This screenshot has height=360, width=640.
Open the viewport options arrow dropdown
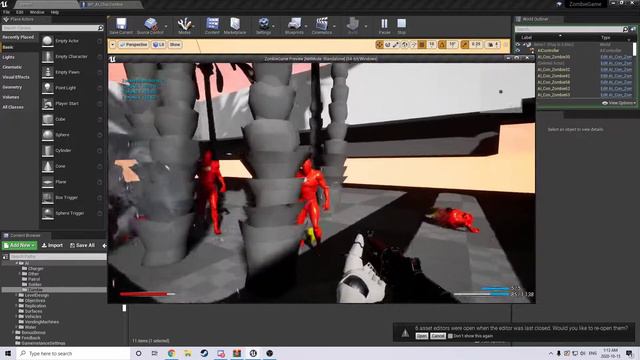pos(113,44)
